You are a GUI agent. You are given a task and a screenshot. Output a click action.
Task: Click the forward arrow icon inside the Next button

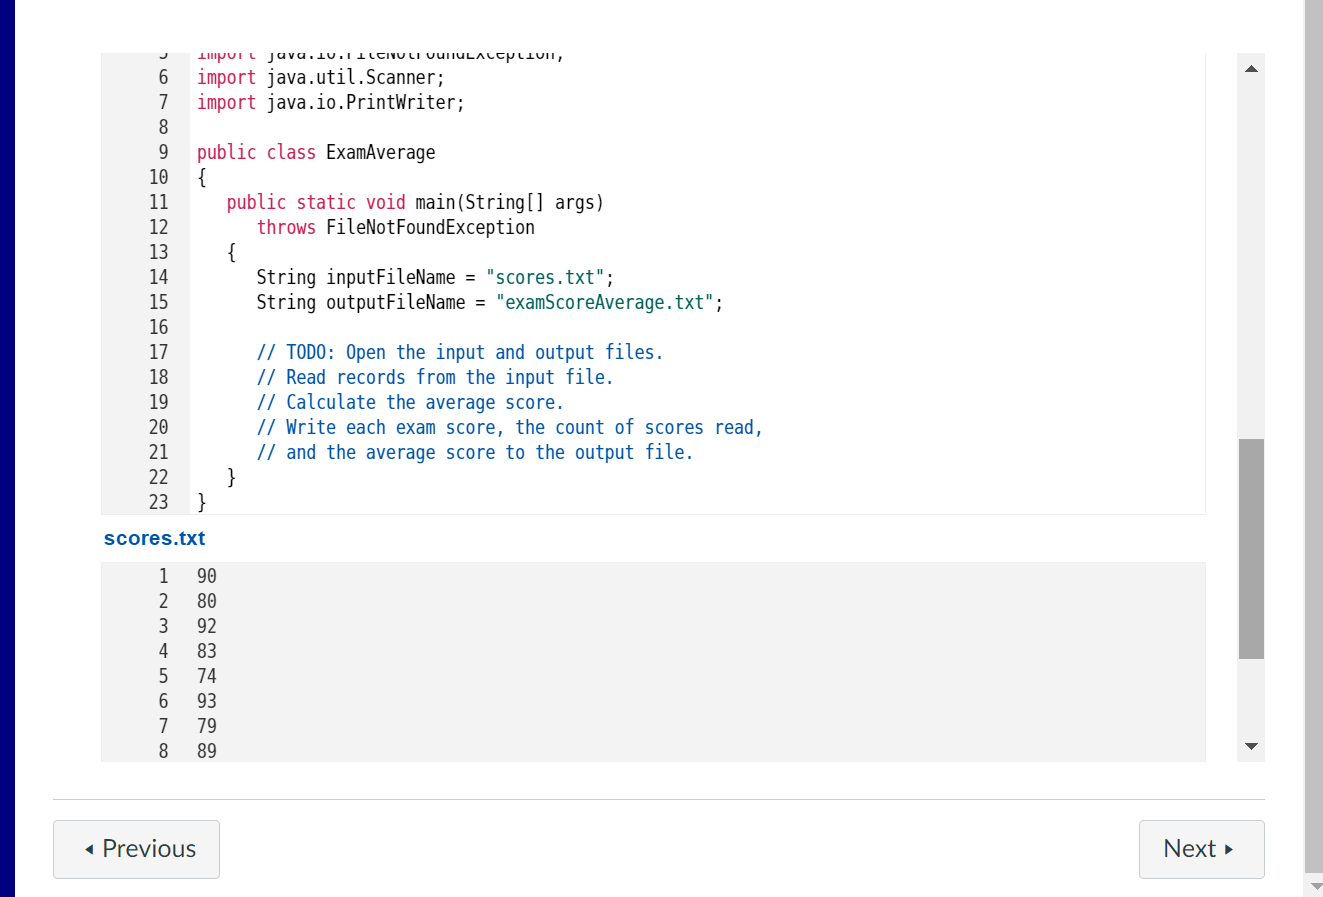click(x=1229, y=848)
